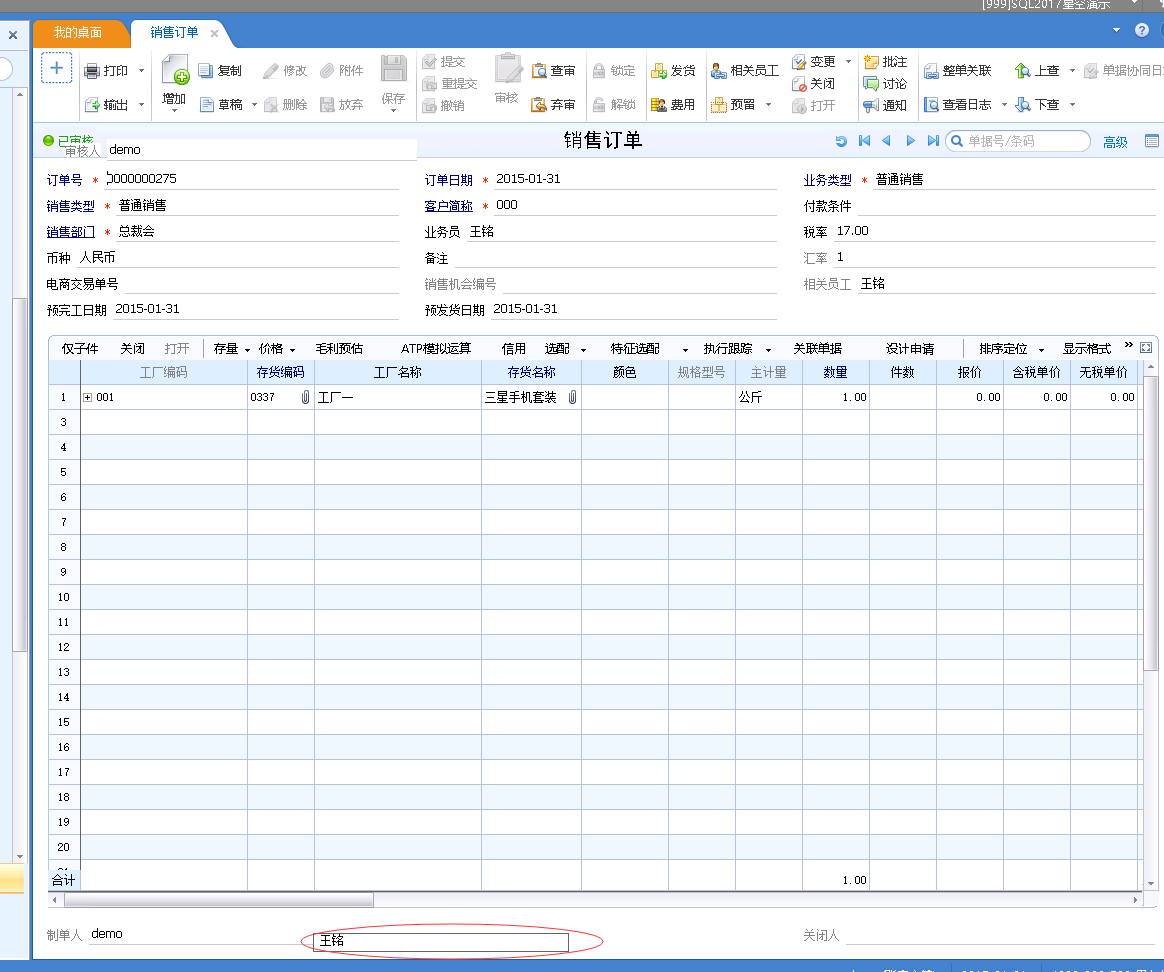Switch to the 我的桌面 tab
Screen dimensions: 1164x972
click(78, 32)
